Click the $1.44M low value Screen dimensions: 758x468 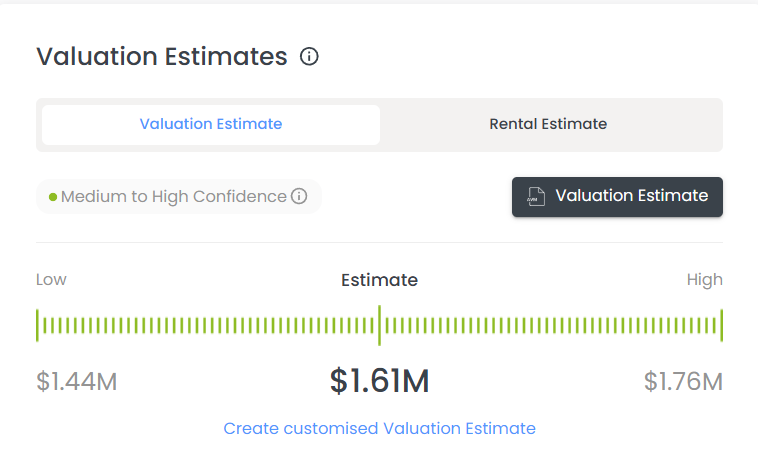[x=77, y=381]
